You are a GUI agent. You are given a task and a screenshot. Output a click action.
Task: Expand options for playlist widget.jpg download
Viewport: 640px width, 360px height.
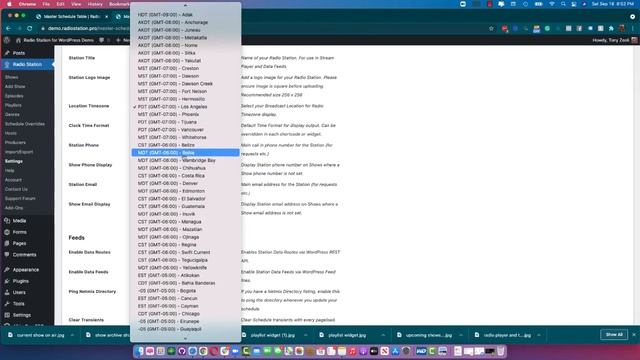point(383,335)
